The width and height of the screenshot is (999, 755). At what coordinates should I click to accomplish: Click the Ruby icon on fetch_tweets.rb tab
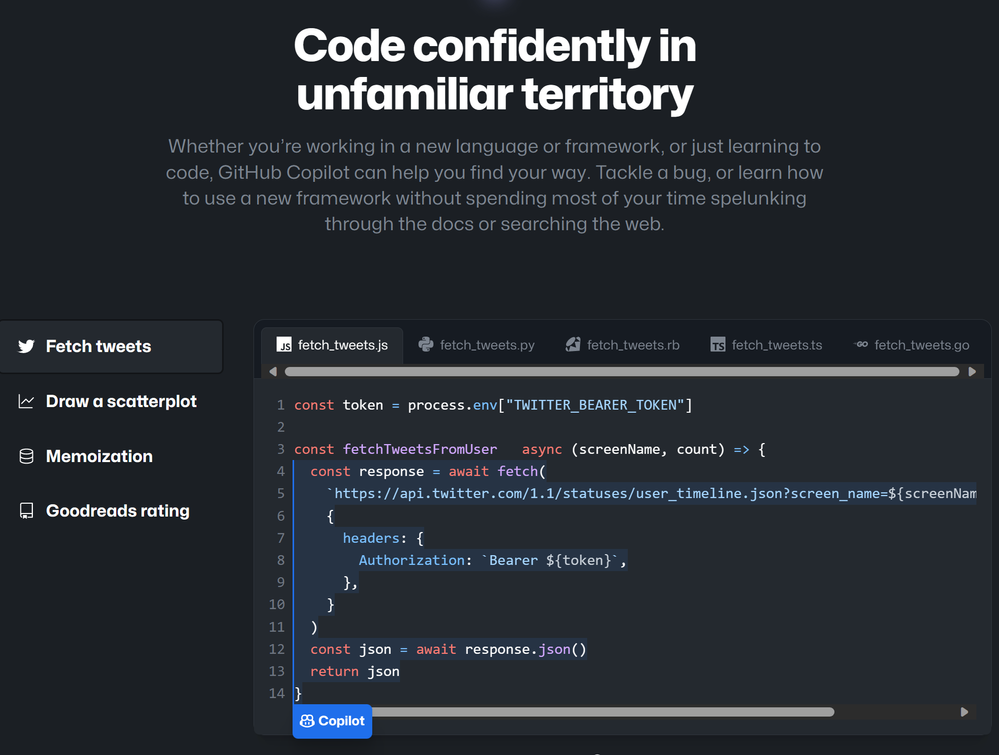[573, 345]
